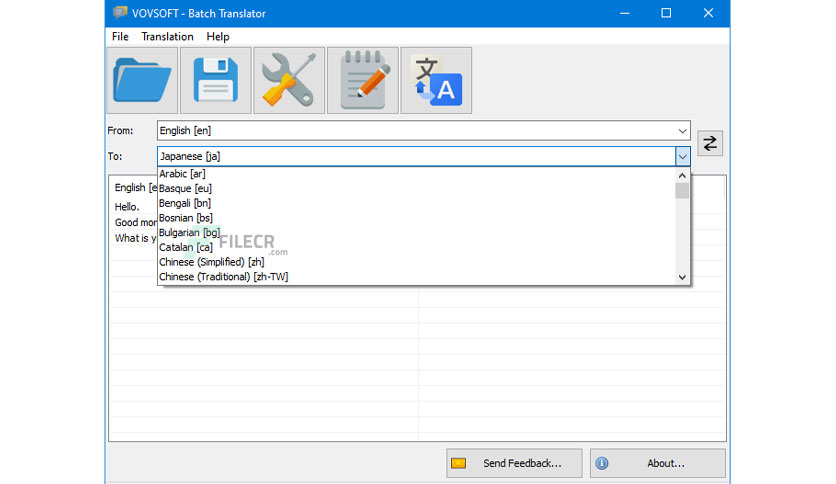Image resolution: width=836 pixels, height=484 pixels.
Task: Swap From and To languages
Action: click(x=710, y=143)
